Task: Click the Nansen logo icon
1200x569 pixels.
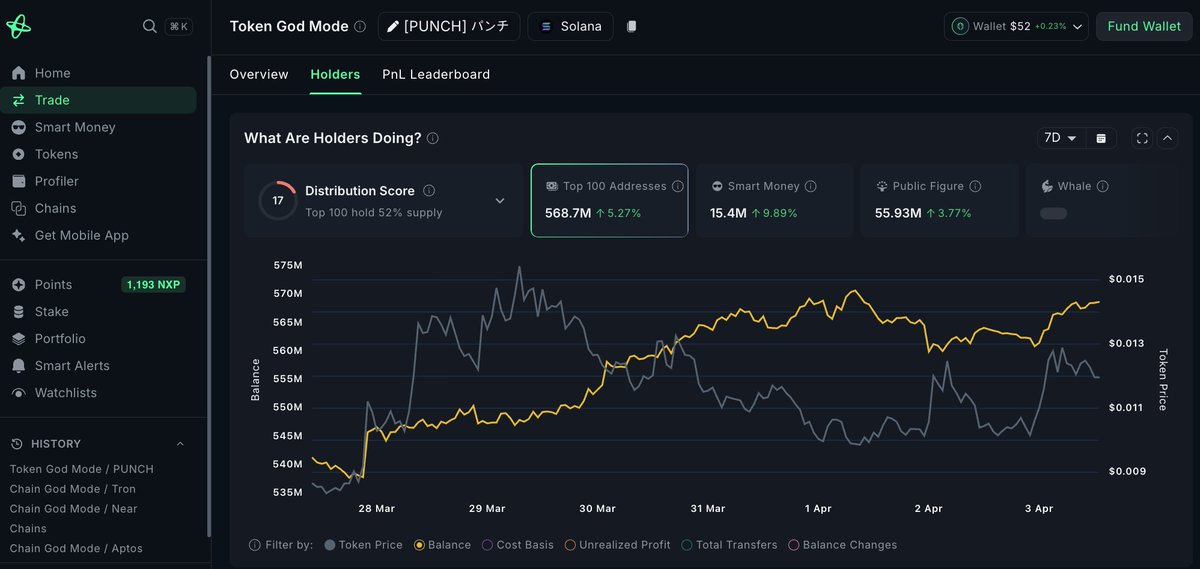Action: click(x=18, y=26)
